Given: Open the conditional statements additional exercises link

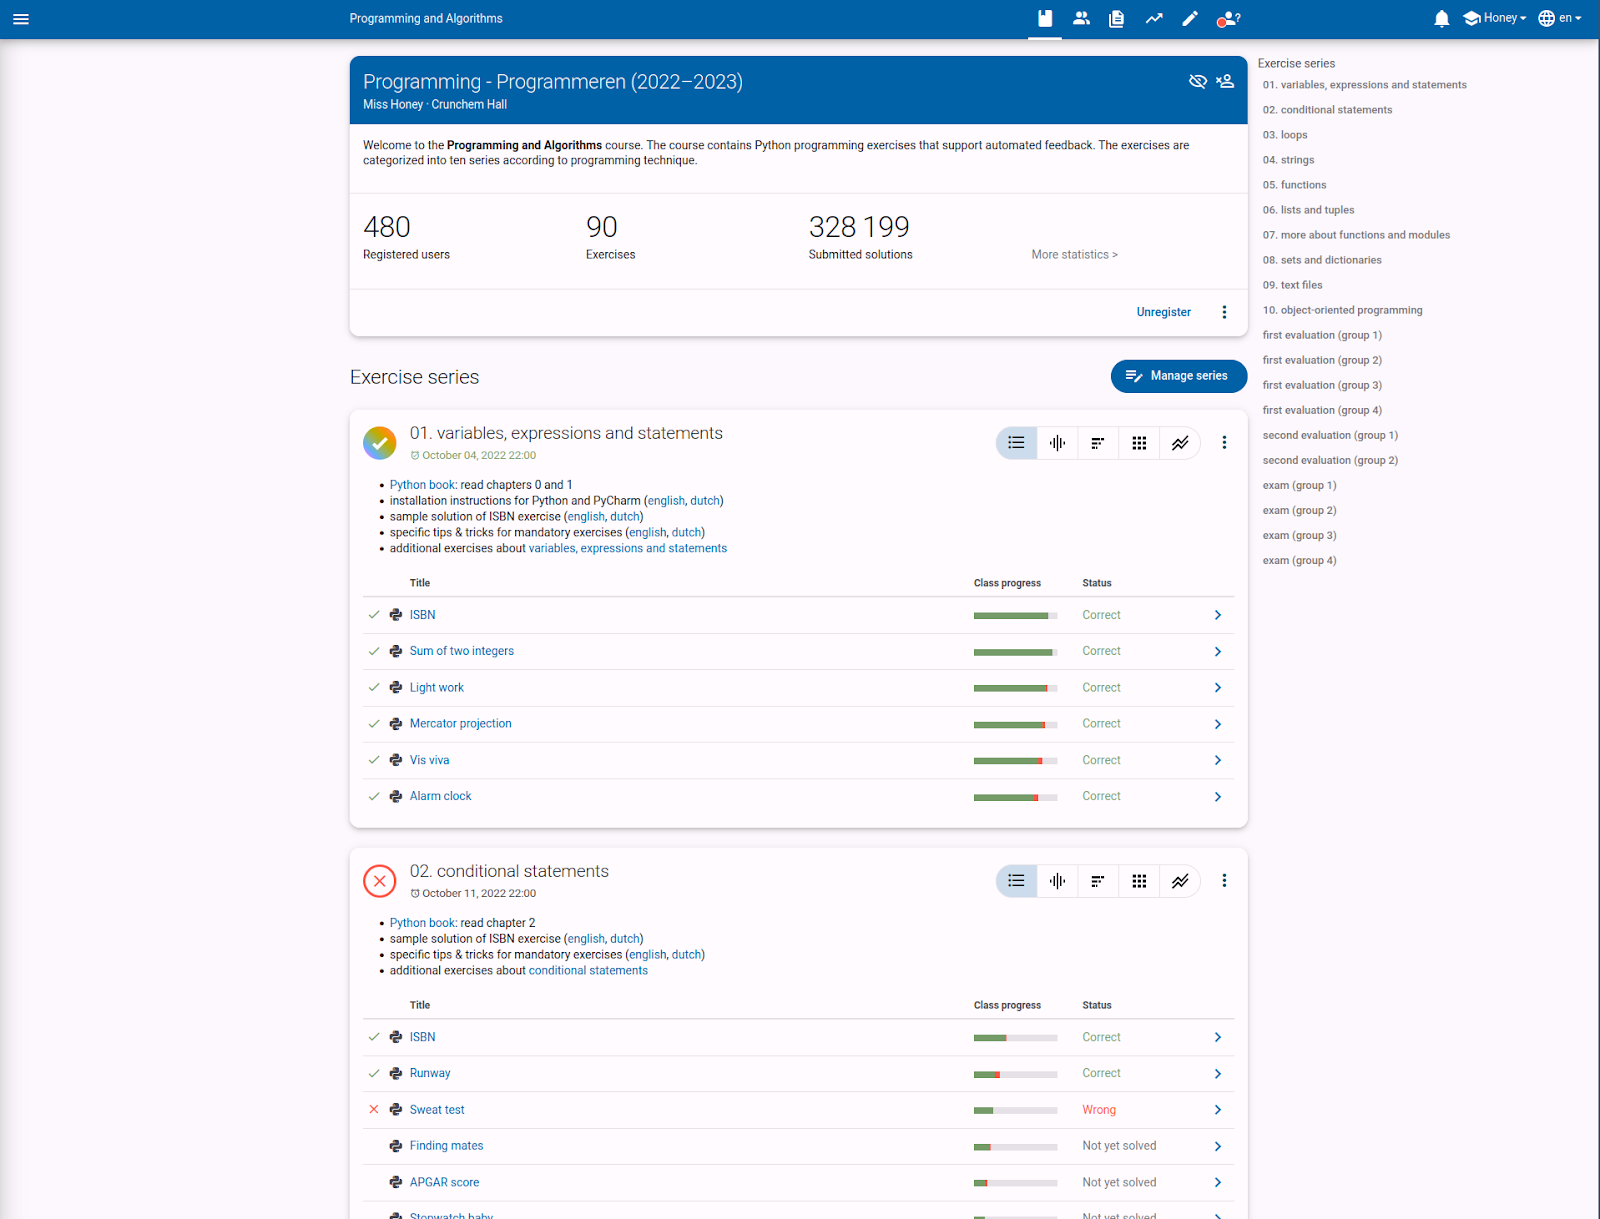Looking at the screenshot, I should 588,970.
